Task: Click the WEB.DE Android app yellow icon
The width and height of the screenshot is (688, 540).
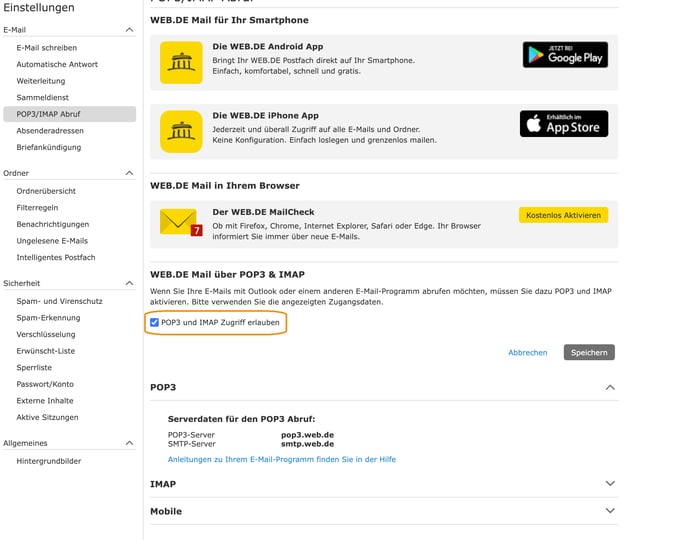Action: coord(181,62)
